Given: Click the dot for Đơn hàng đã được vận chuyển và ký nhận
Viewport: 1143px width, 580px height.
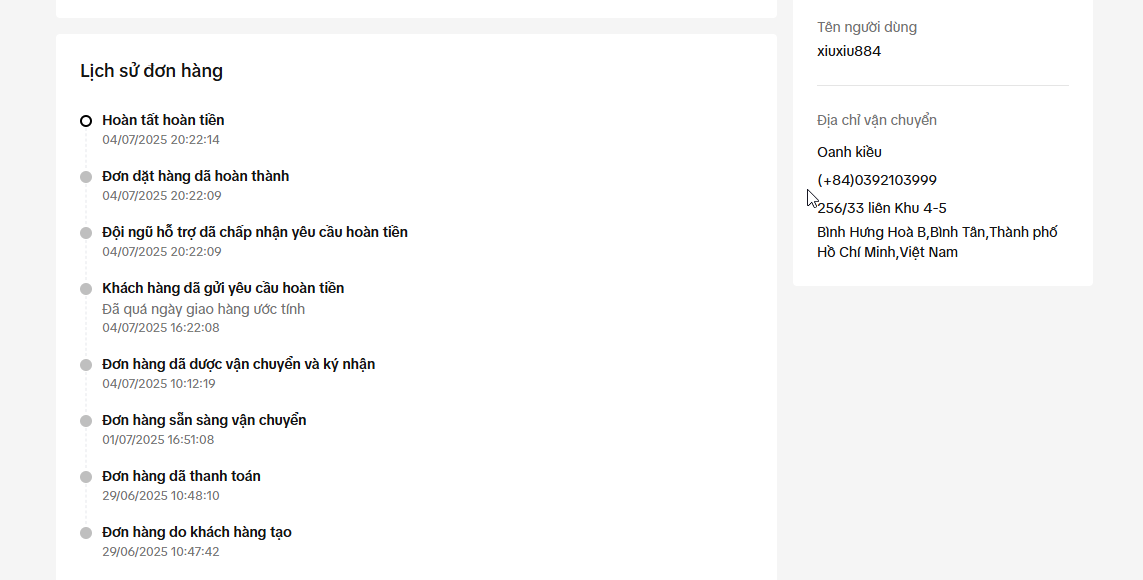Looking at the screenshot, I should pos(86,365).
